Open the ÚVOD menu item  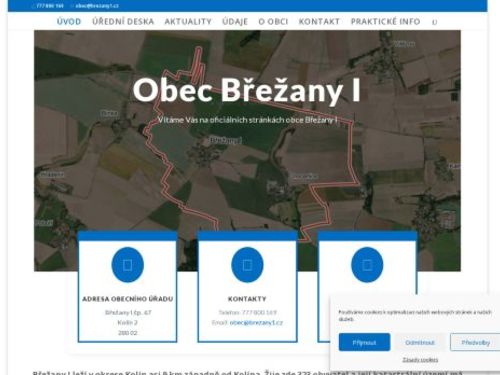coord(69,22)
